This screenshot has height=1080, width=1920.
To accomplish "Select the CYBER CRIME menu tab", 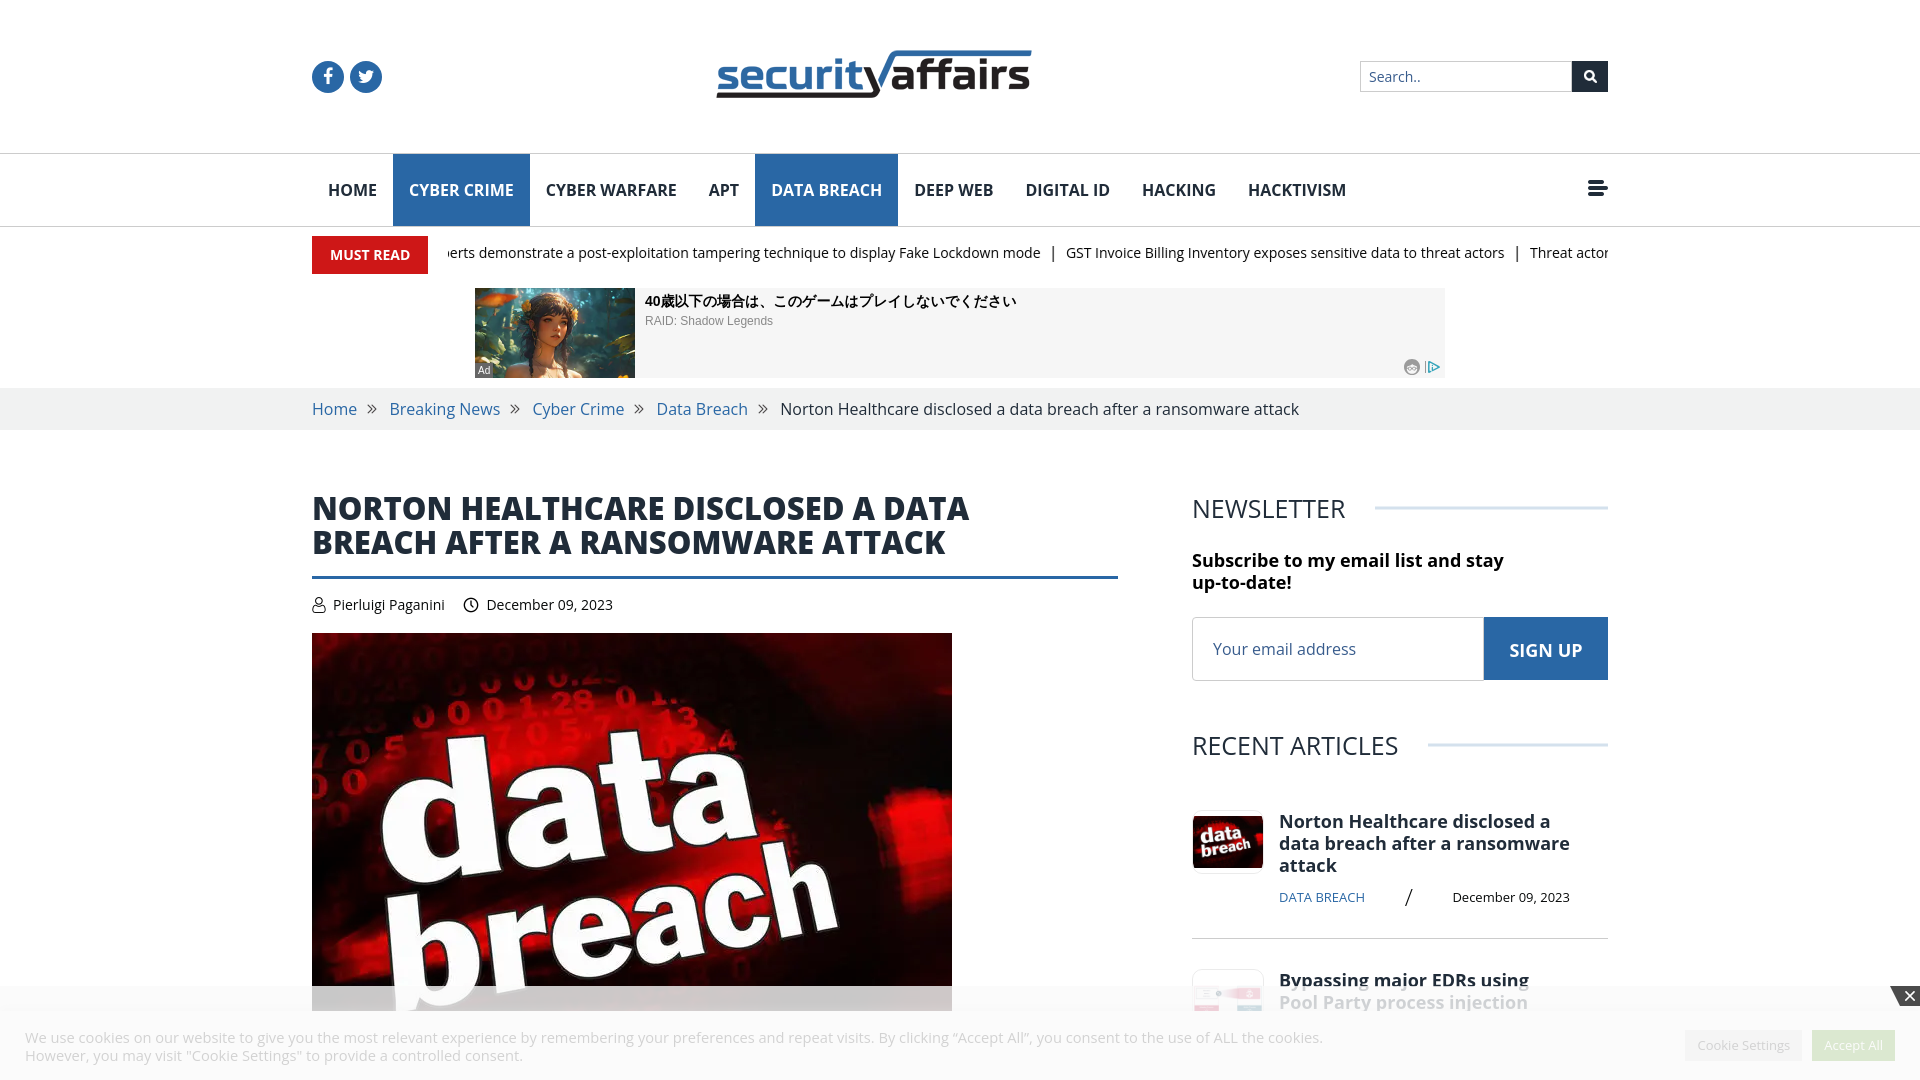I will click(x=460, y=190).
